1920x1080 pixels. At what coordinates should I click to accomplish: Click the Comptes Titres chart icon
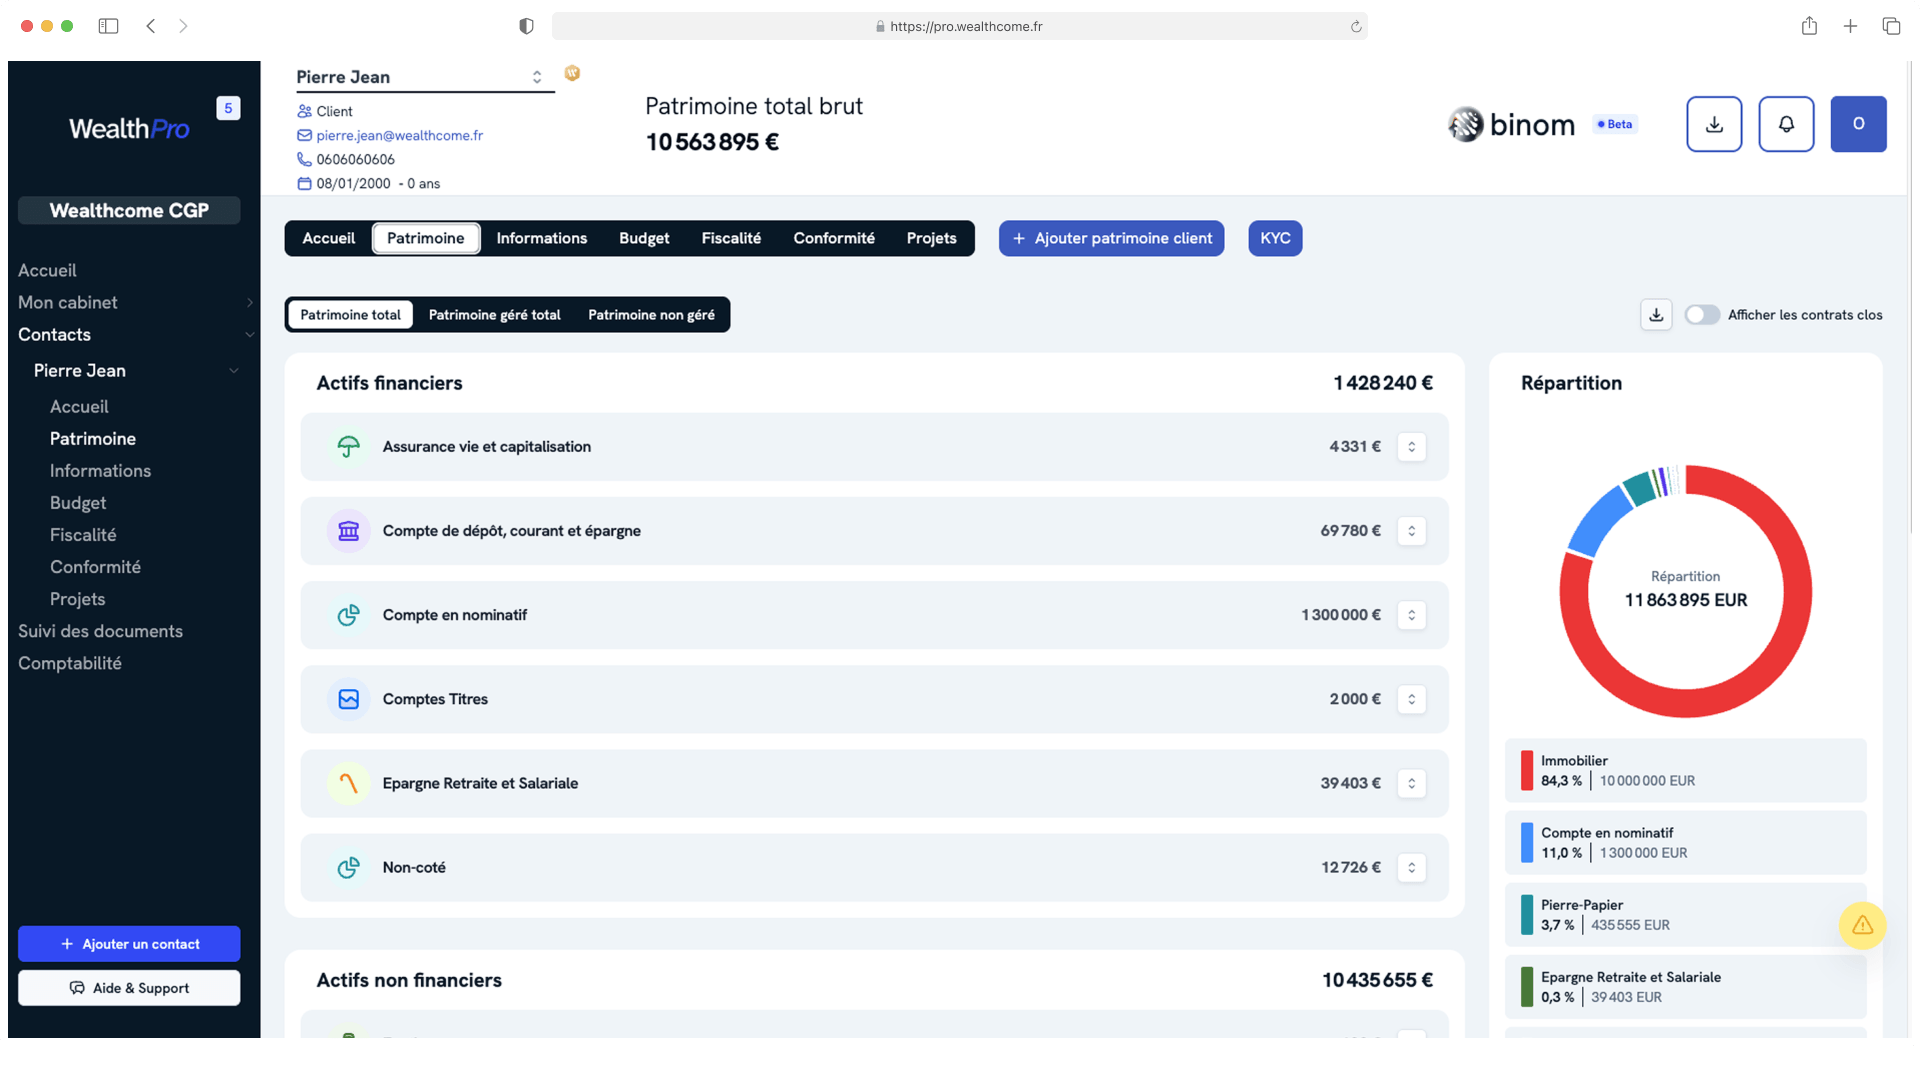(x=348, y=699)
